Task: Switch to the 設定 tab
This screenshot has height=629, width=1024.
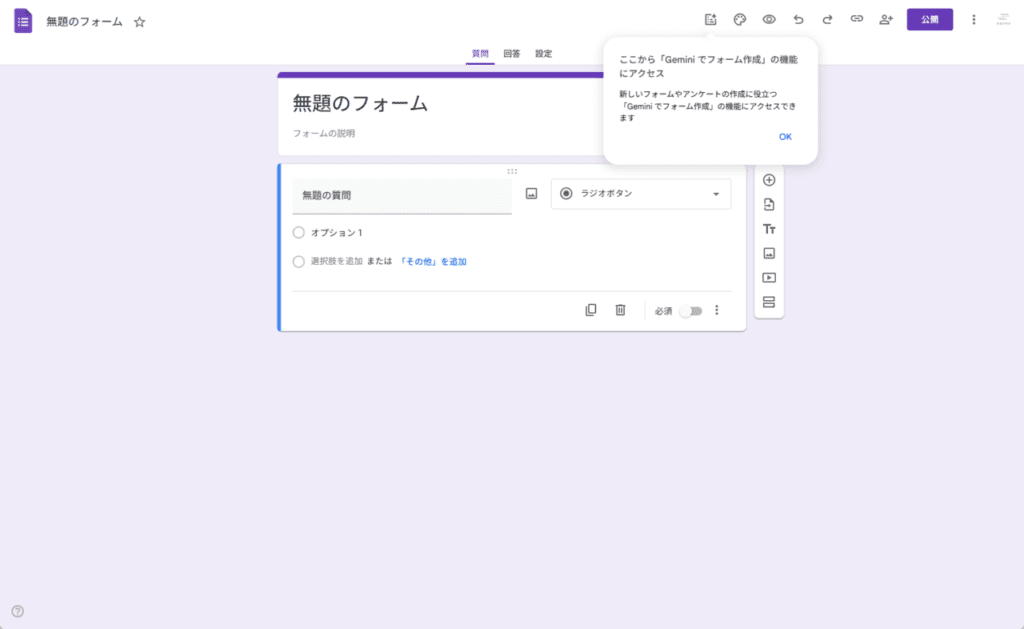Action: coord(543,54)
